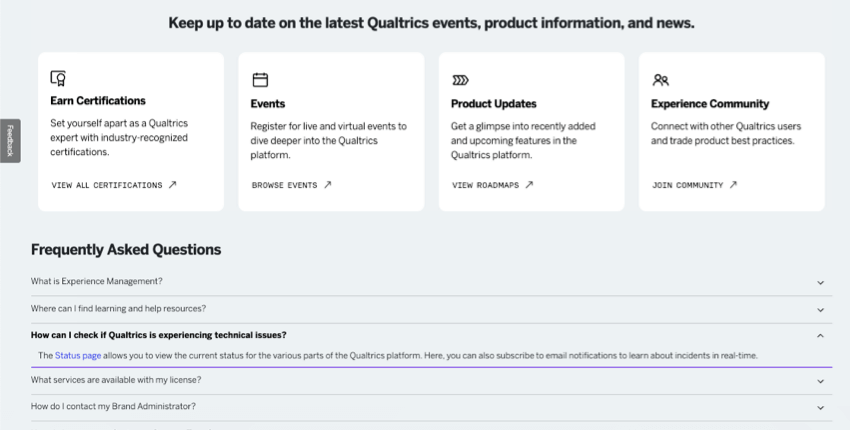Follow the Browse Events link
Screen dimensions: 850x430
(x=284, y=185)
